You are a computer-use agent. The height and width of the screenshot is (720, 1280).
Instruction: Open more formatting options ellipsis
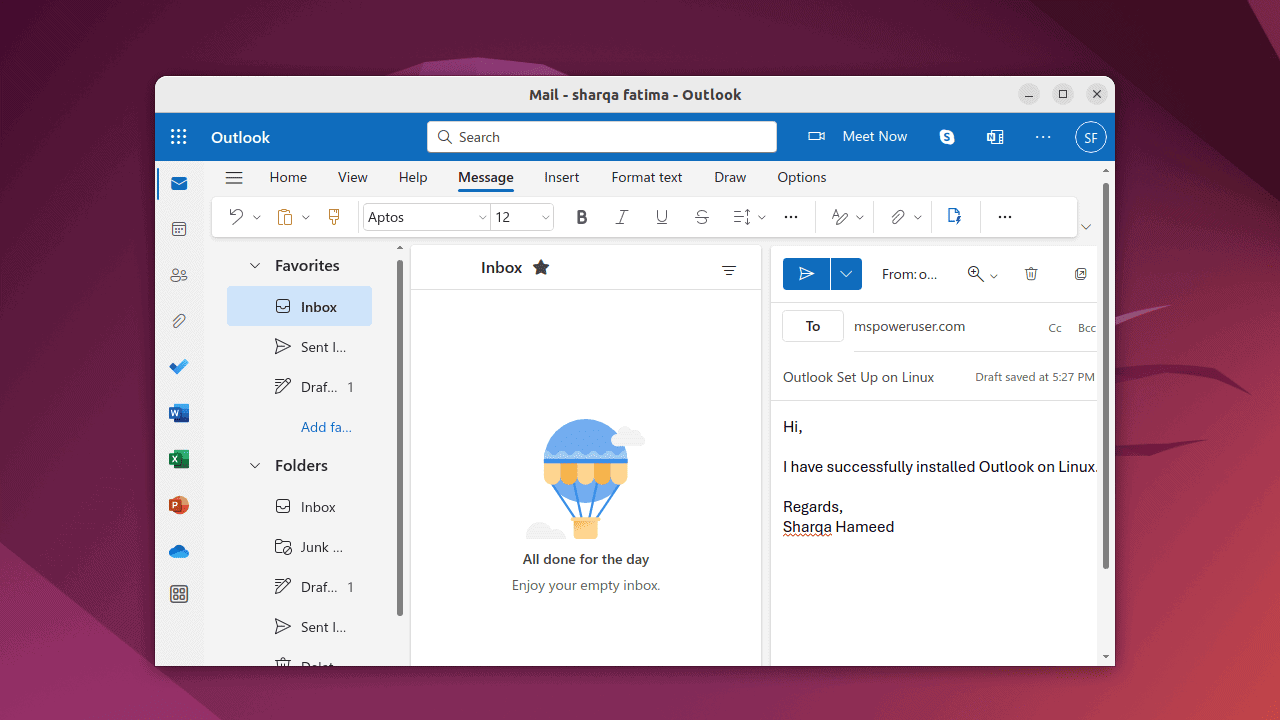click(x=791, y=217)
